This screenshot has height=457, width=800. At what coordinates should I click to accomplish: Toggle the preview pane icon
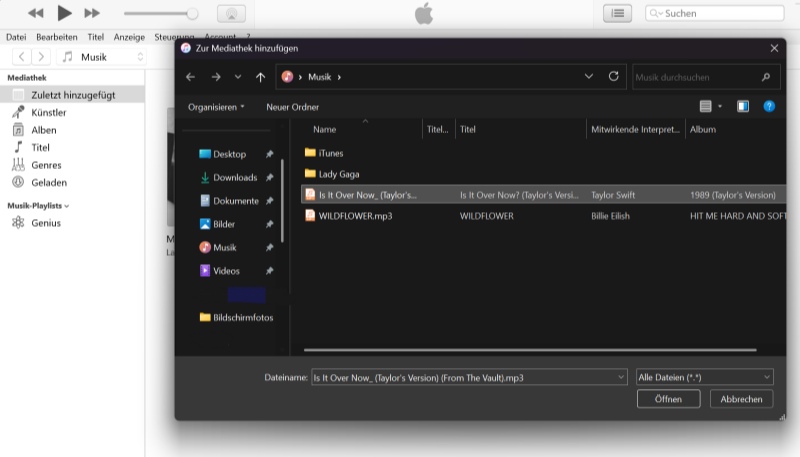742,106
